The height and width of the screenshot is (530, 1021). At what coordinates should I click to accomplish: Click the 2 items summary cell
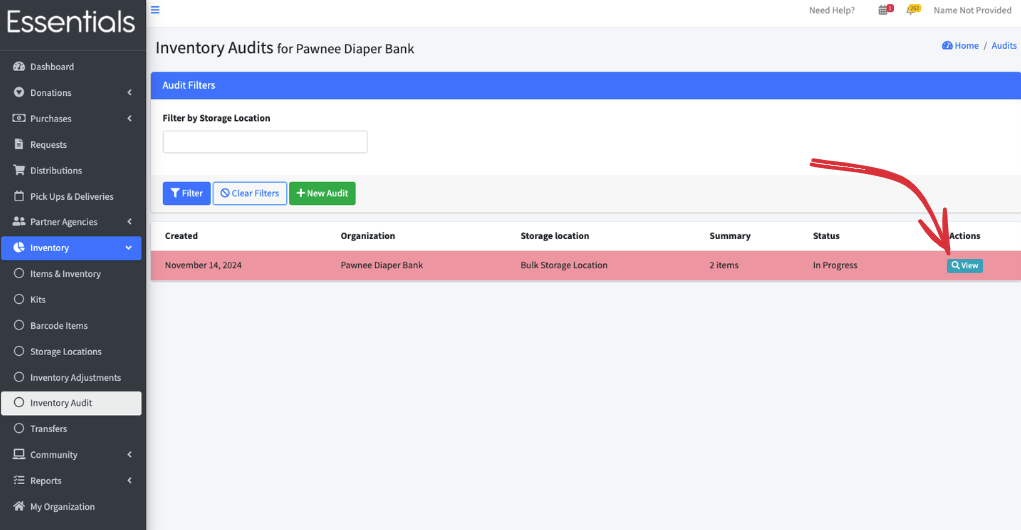point(724,265)
